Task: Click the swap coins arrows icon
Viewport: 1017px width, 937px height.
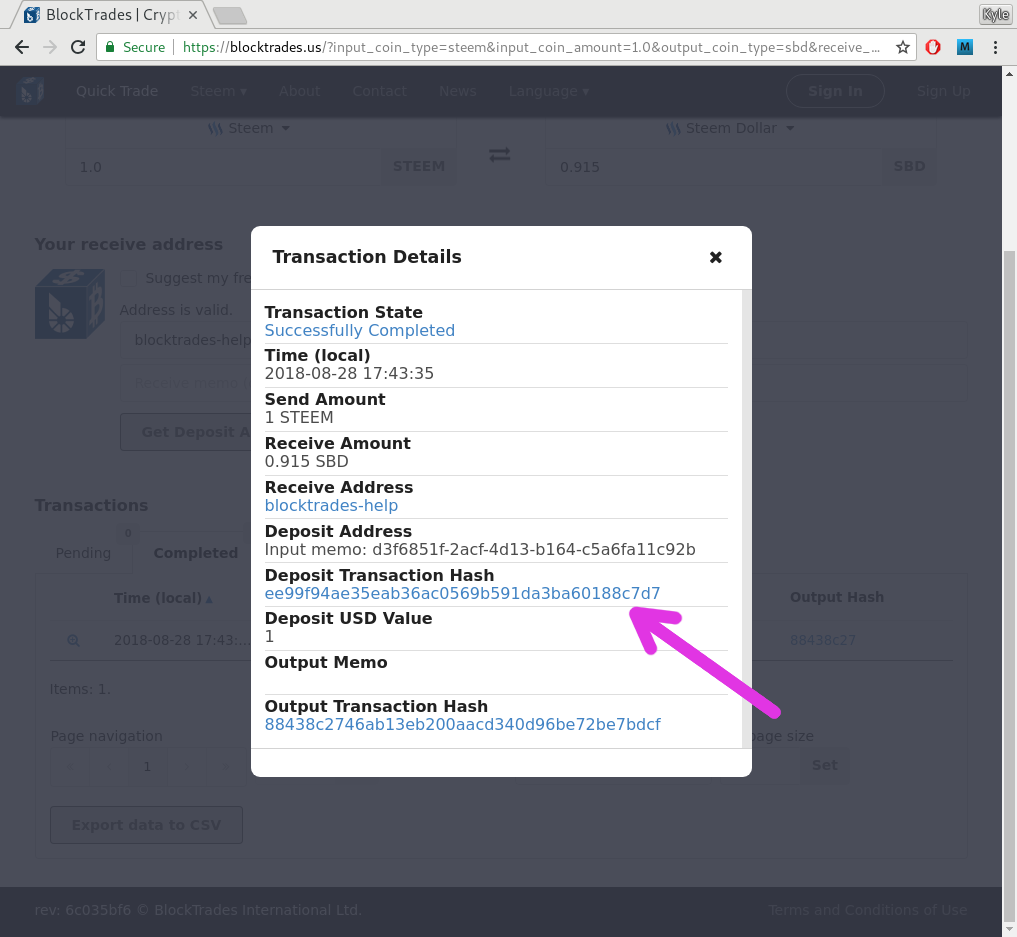Action: 499,155
